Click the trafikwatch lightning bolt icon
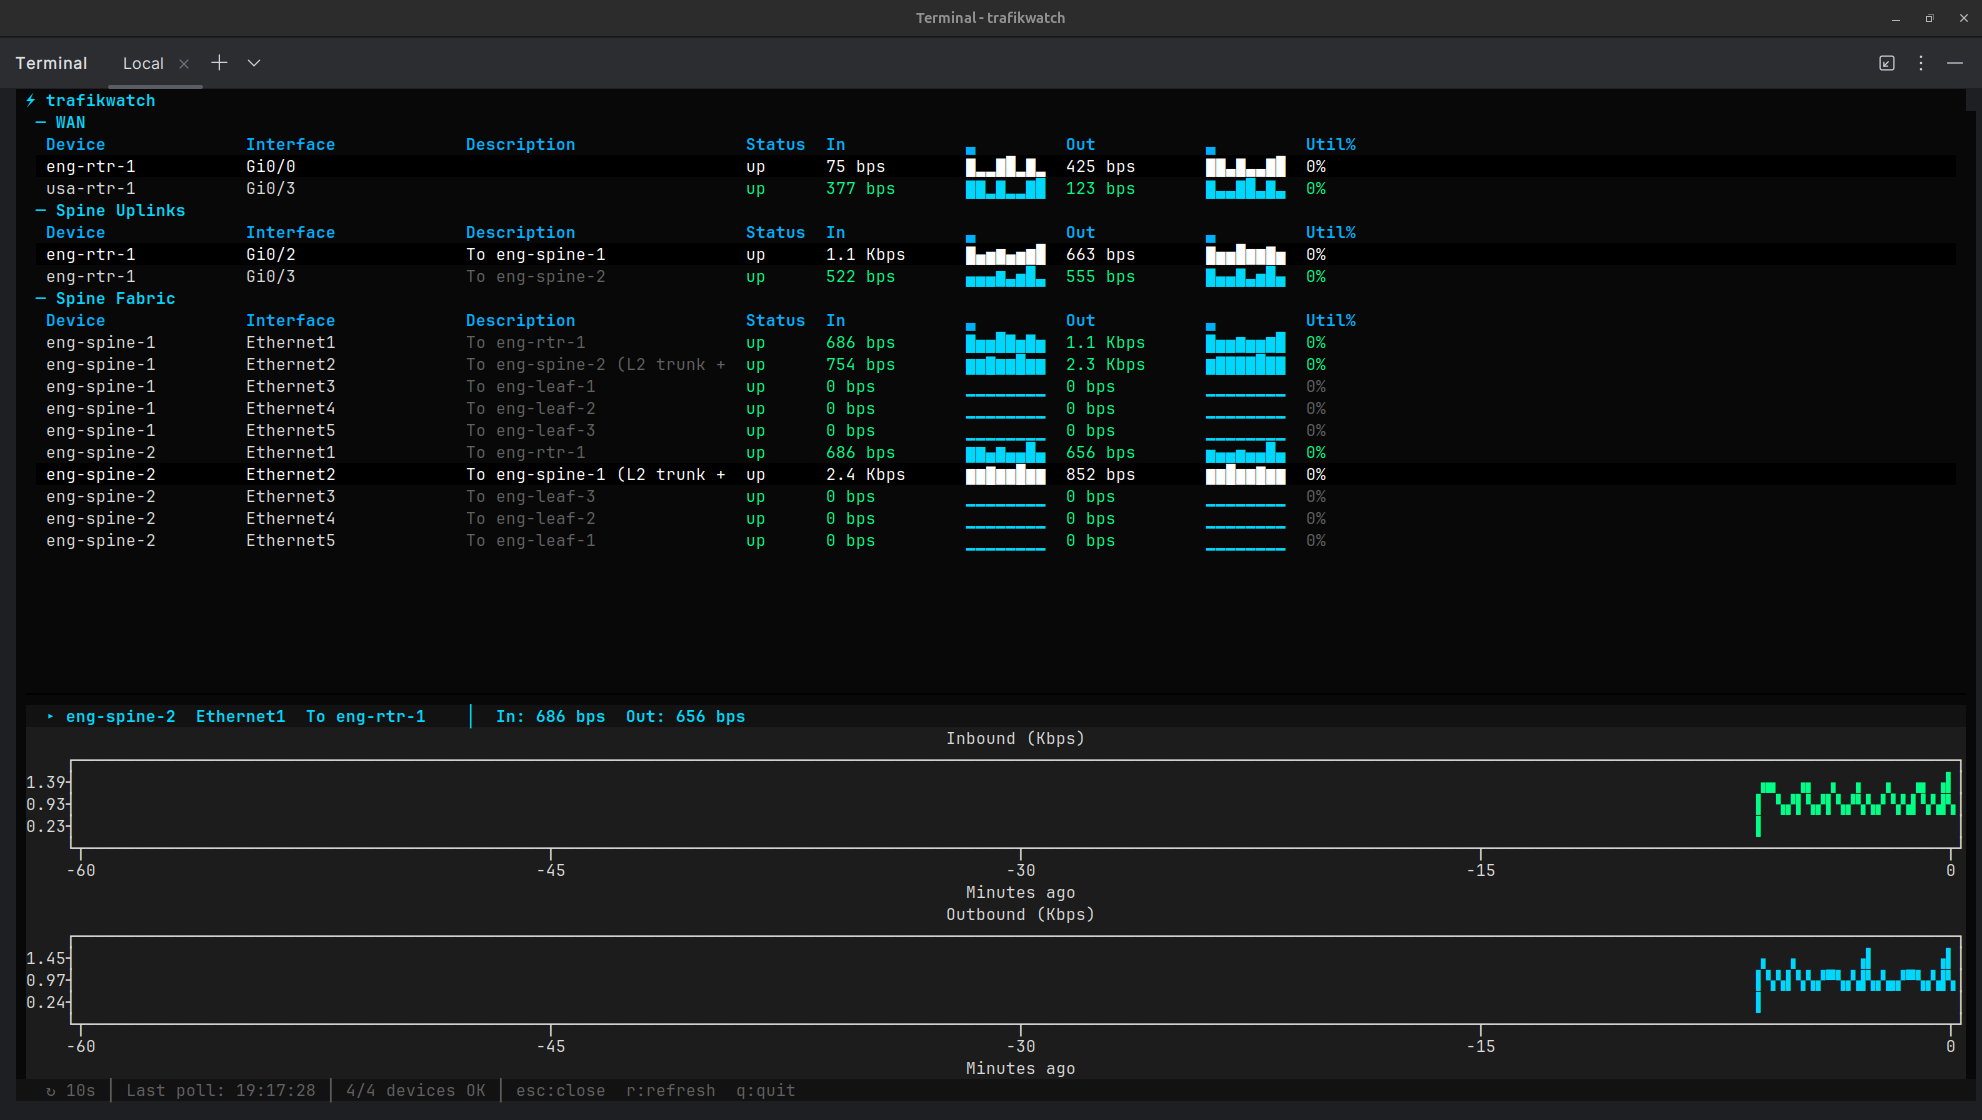 (31, 100)
